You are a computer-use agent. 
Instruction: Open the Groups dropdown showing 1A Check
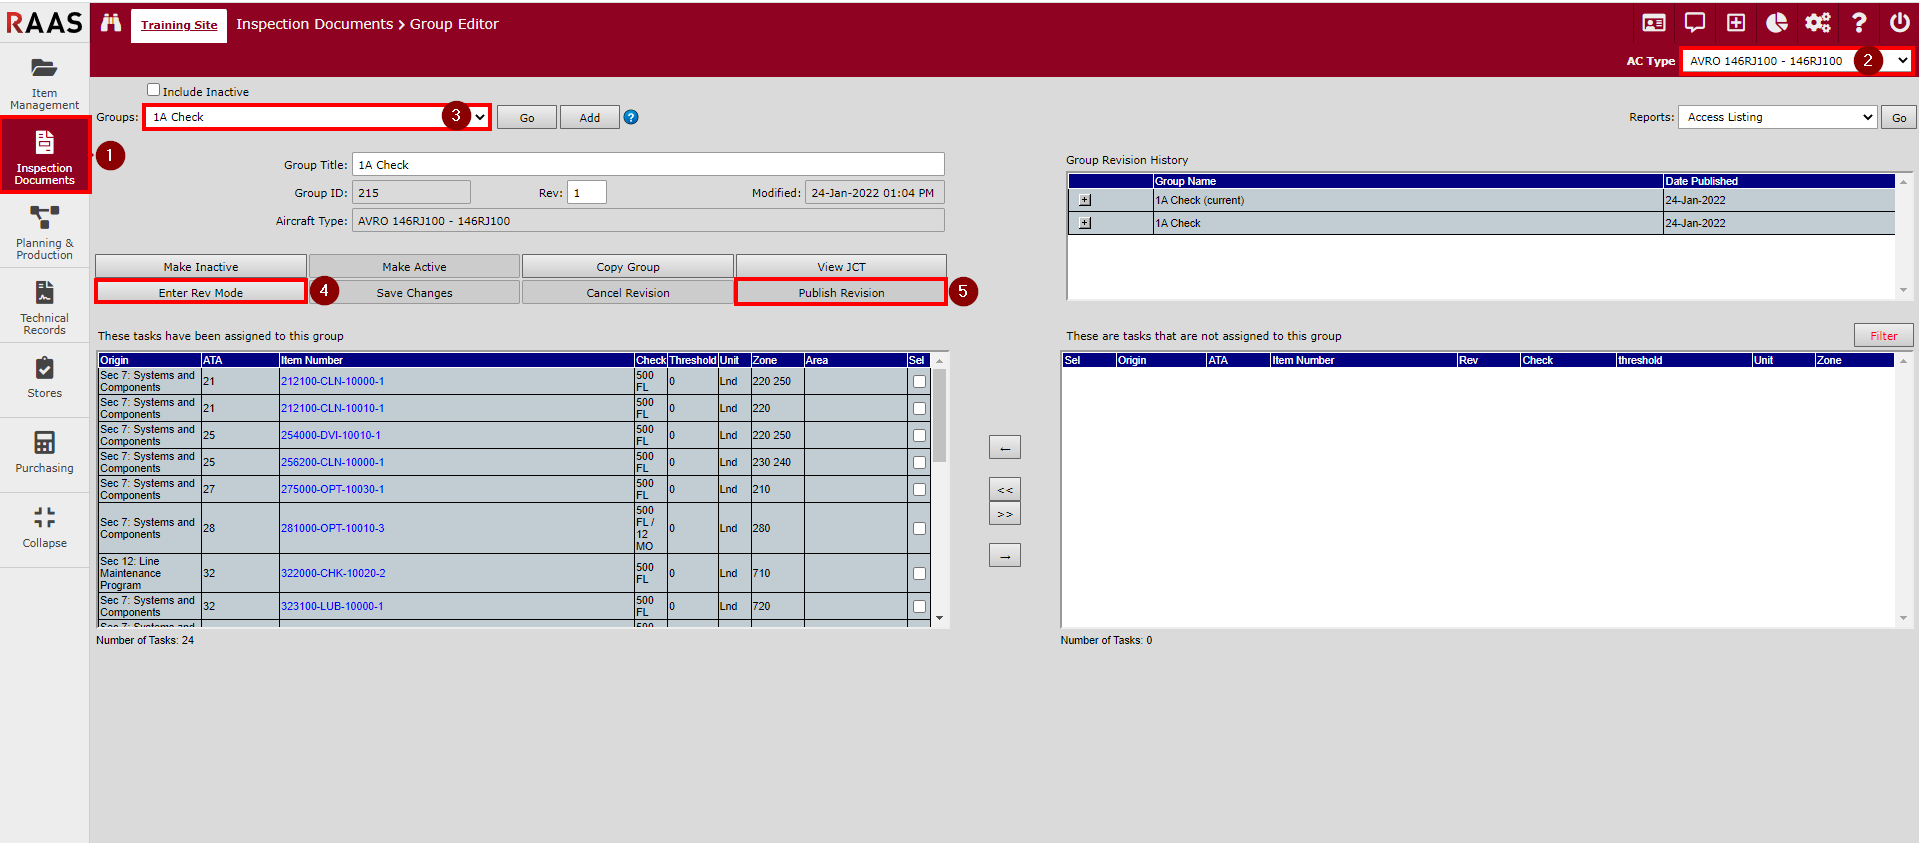(316, 117)
